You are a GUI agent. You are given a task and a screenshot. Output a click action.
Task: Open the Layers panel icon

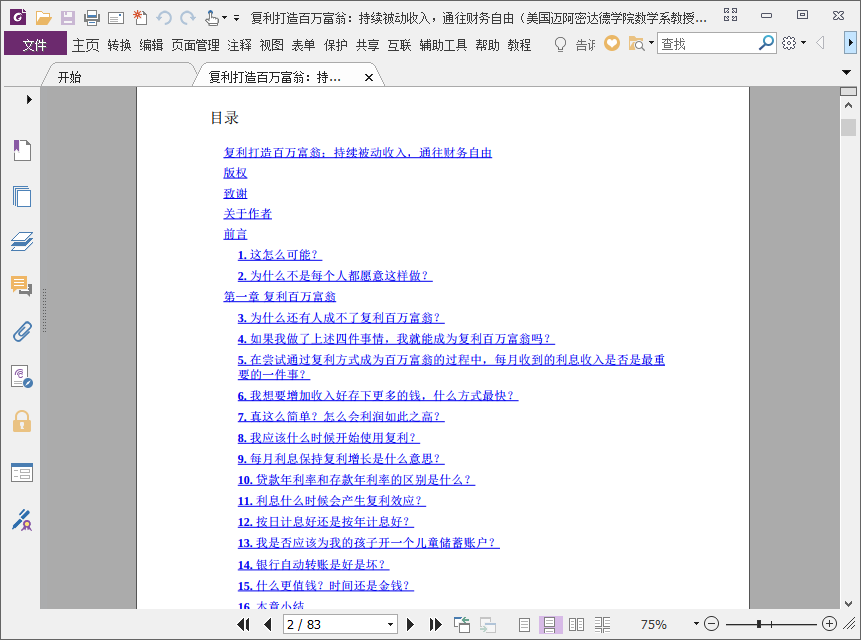coord(22,241)
